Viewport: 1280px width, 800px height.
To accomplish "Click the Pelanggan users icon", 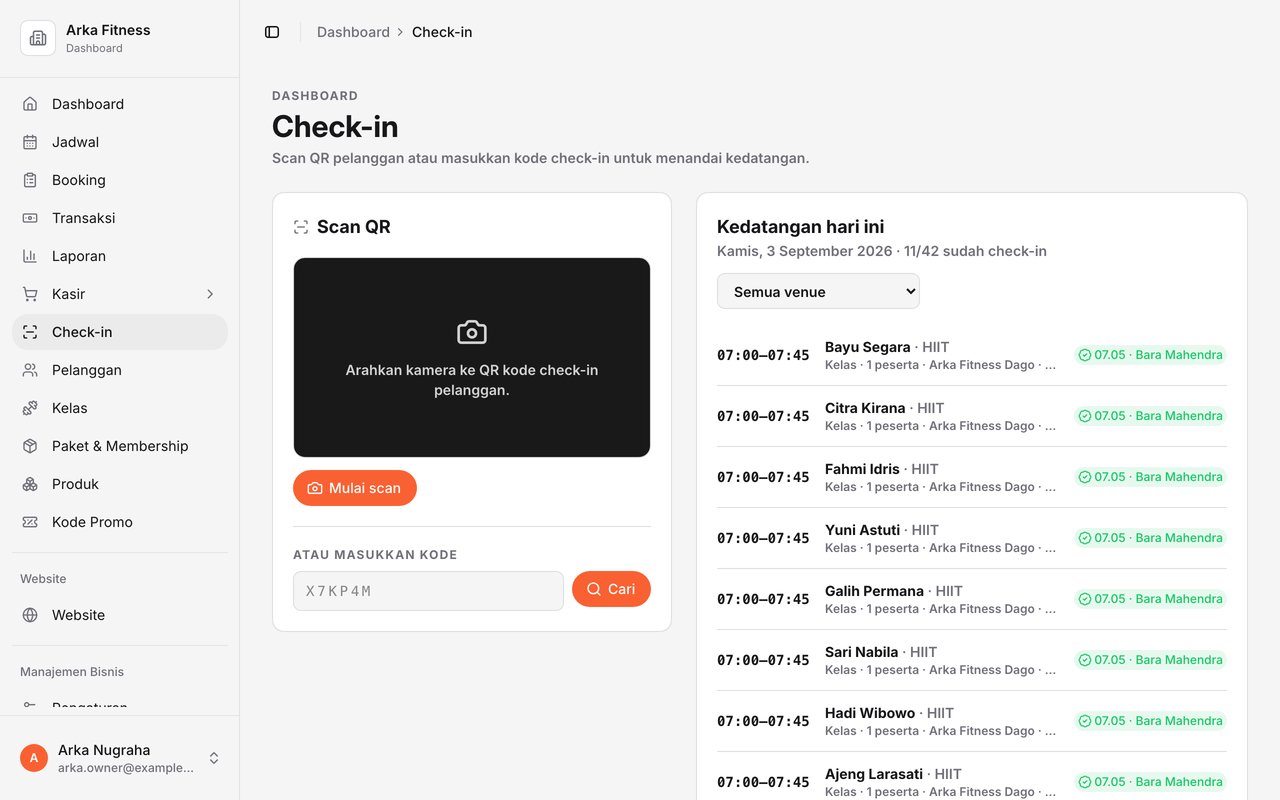I will tap(30, 370).
